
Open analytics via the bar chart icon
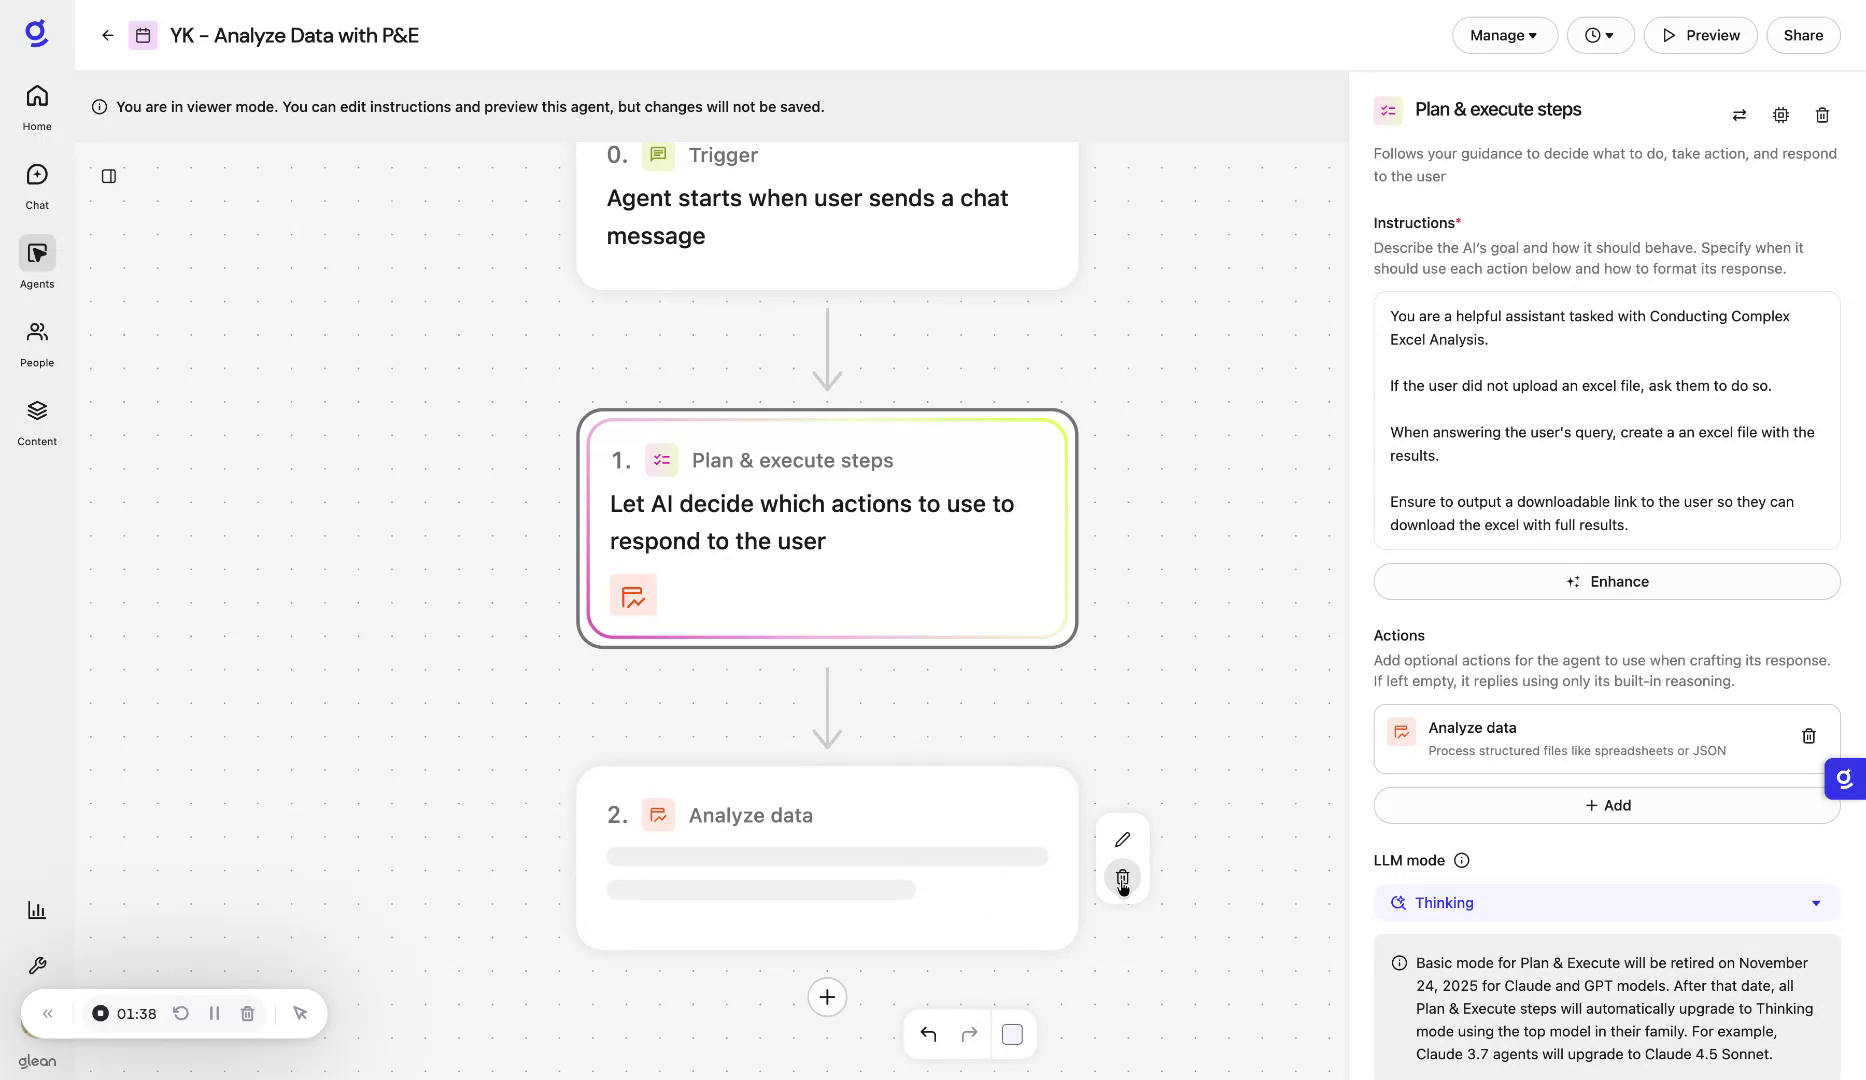(x=36, y=910)
